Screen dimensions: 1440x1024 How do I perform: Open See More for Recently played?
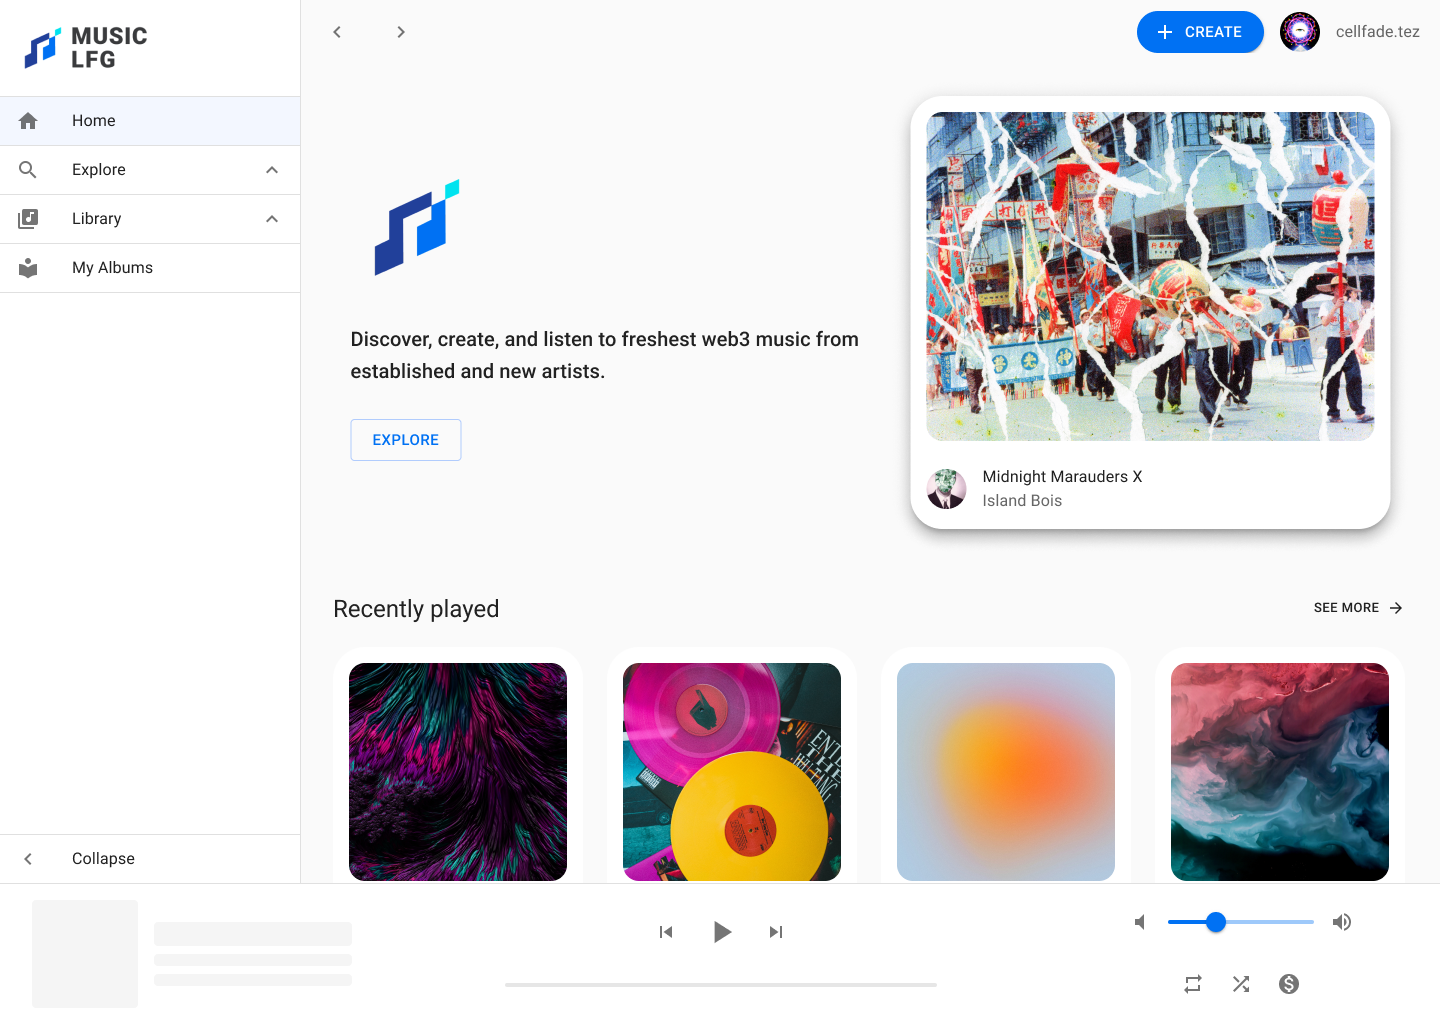pyautogui.click(x=1358, y=608)
